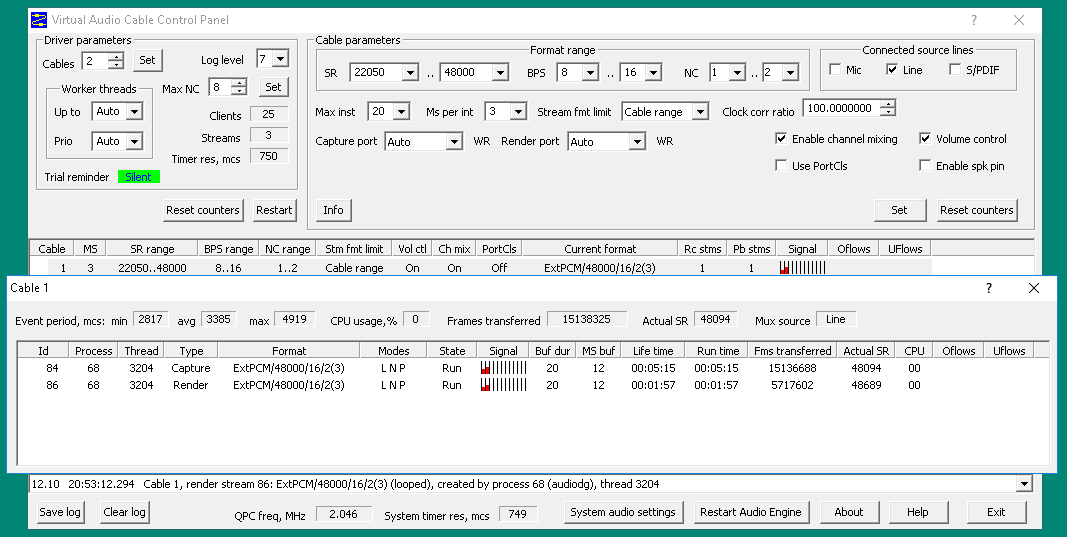
Task: Click the Set button in Cable parameters
Action: point(900,210)
